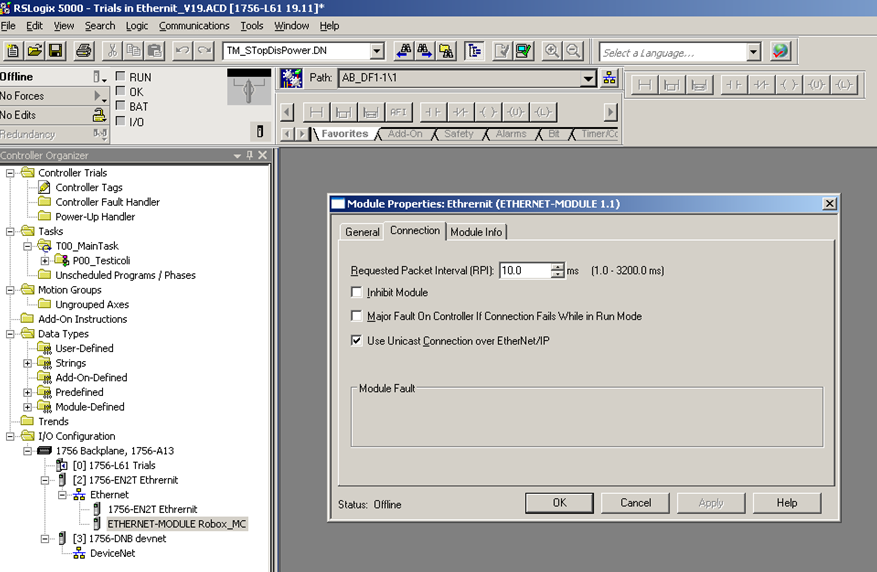
Task: Select the Add-On instruction tab
Action: 405,134
